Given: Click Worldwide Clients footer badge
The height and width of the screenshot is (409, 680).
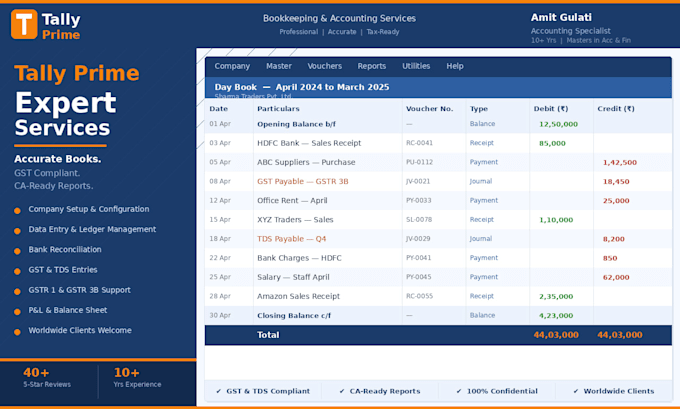Looking at the screenshot, I should pos(614,391).
